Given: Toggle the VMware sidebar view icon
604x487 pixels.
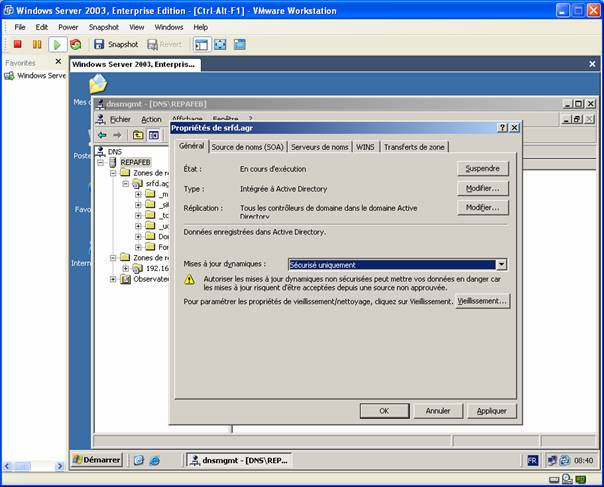Looking at the screenshot, I should tap(201, 45).
